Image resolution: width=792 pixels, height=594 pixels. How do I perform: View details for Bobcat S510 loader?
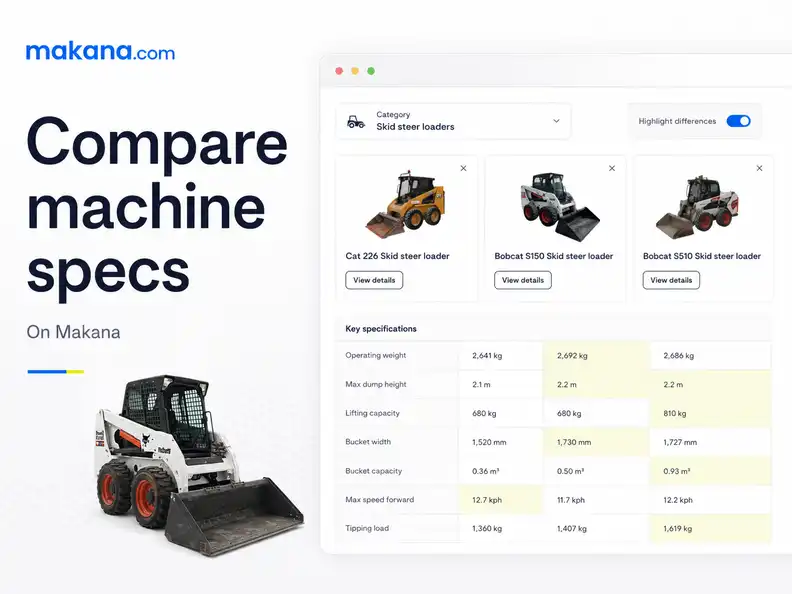click(671, 280)
